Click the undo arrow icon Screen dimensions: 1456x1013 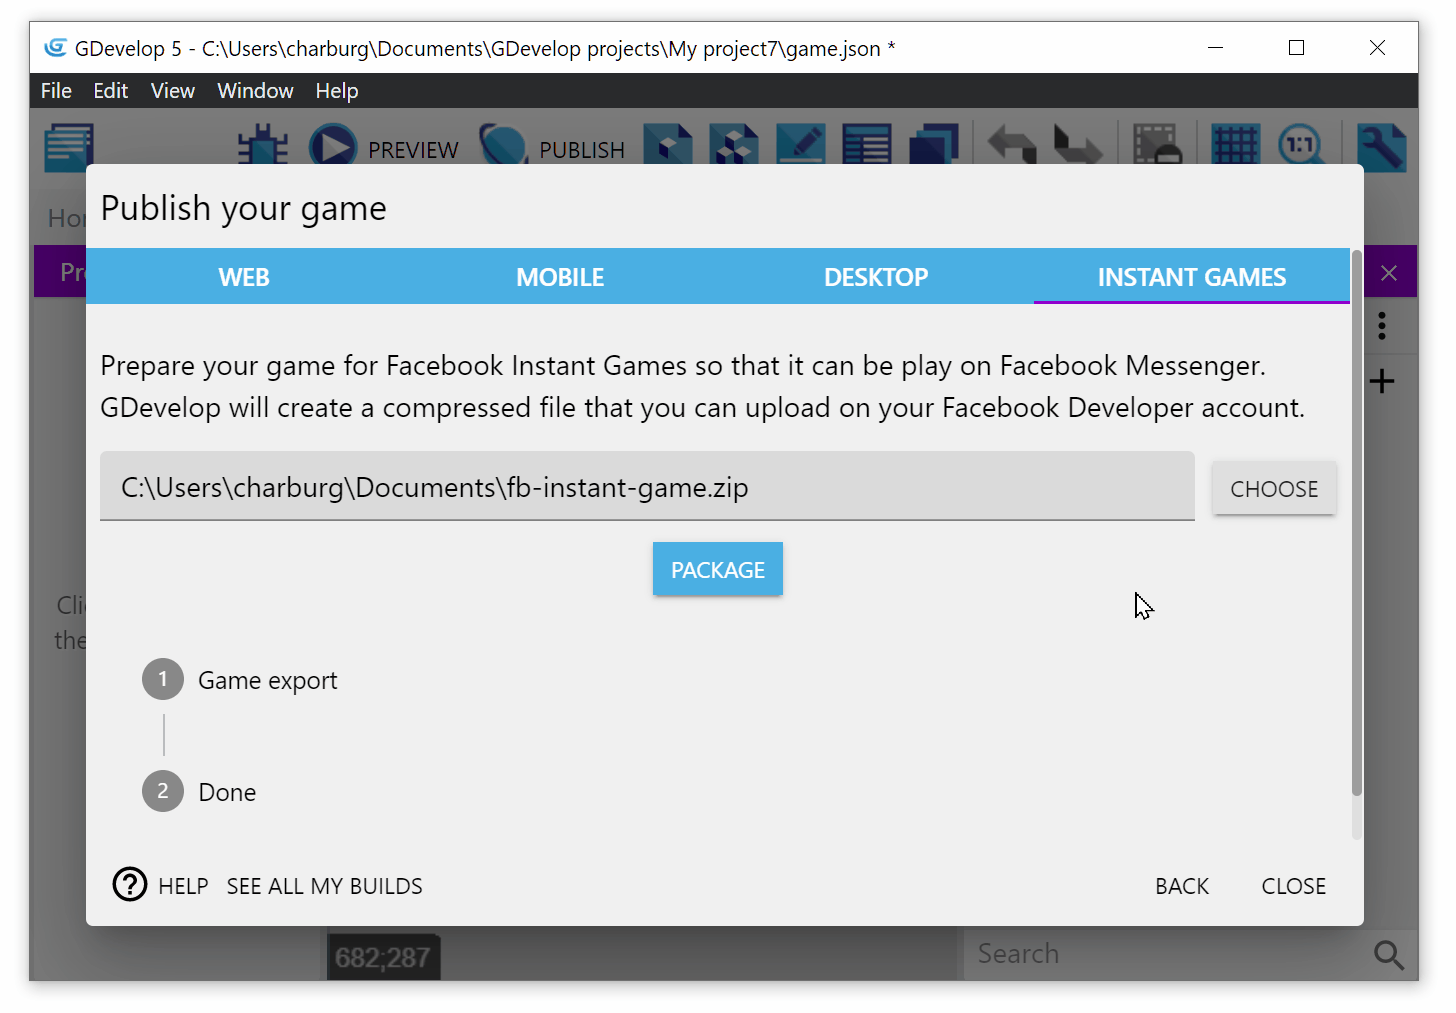tap(1012, 146)
